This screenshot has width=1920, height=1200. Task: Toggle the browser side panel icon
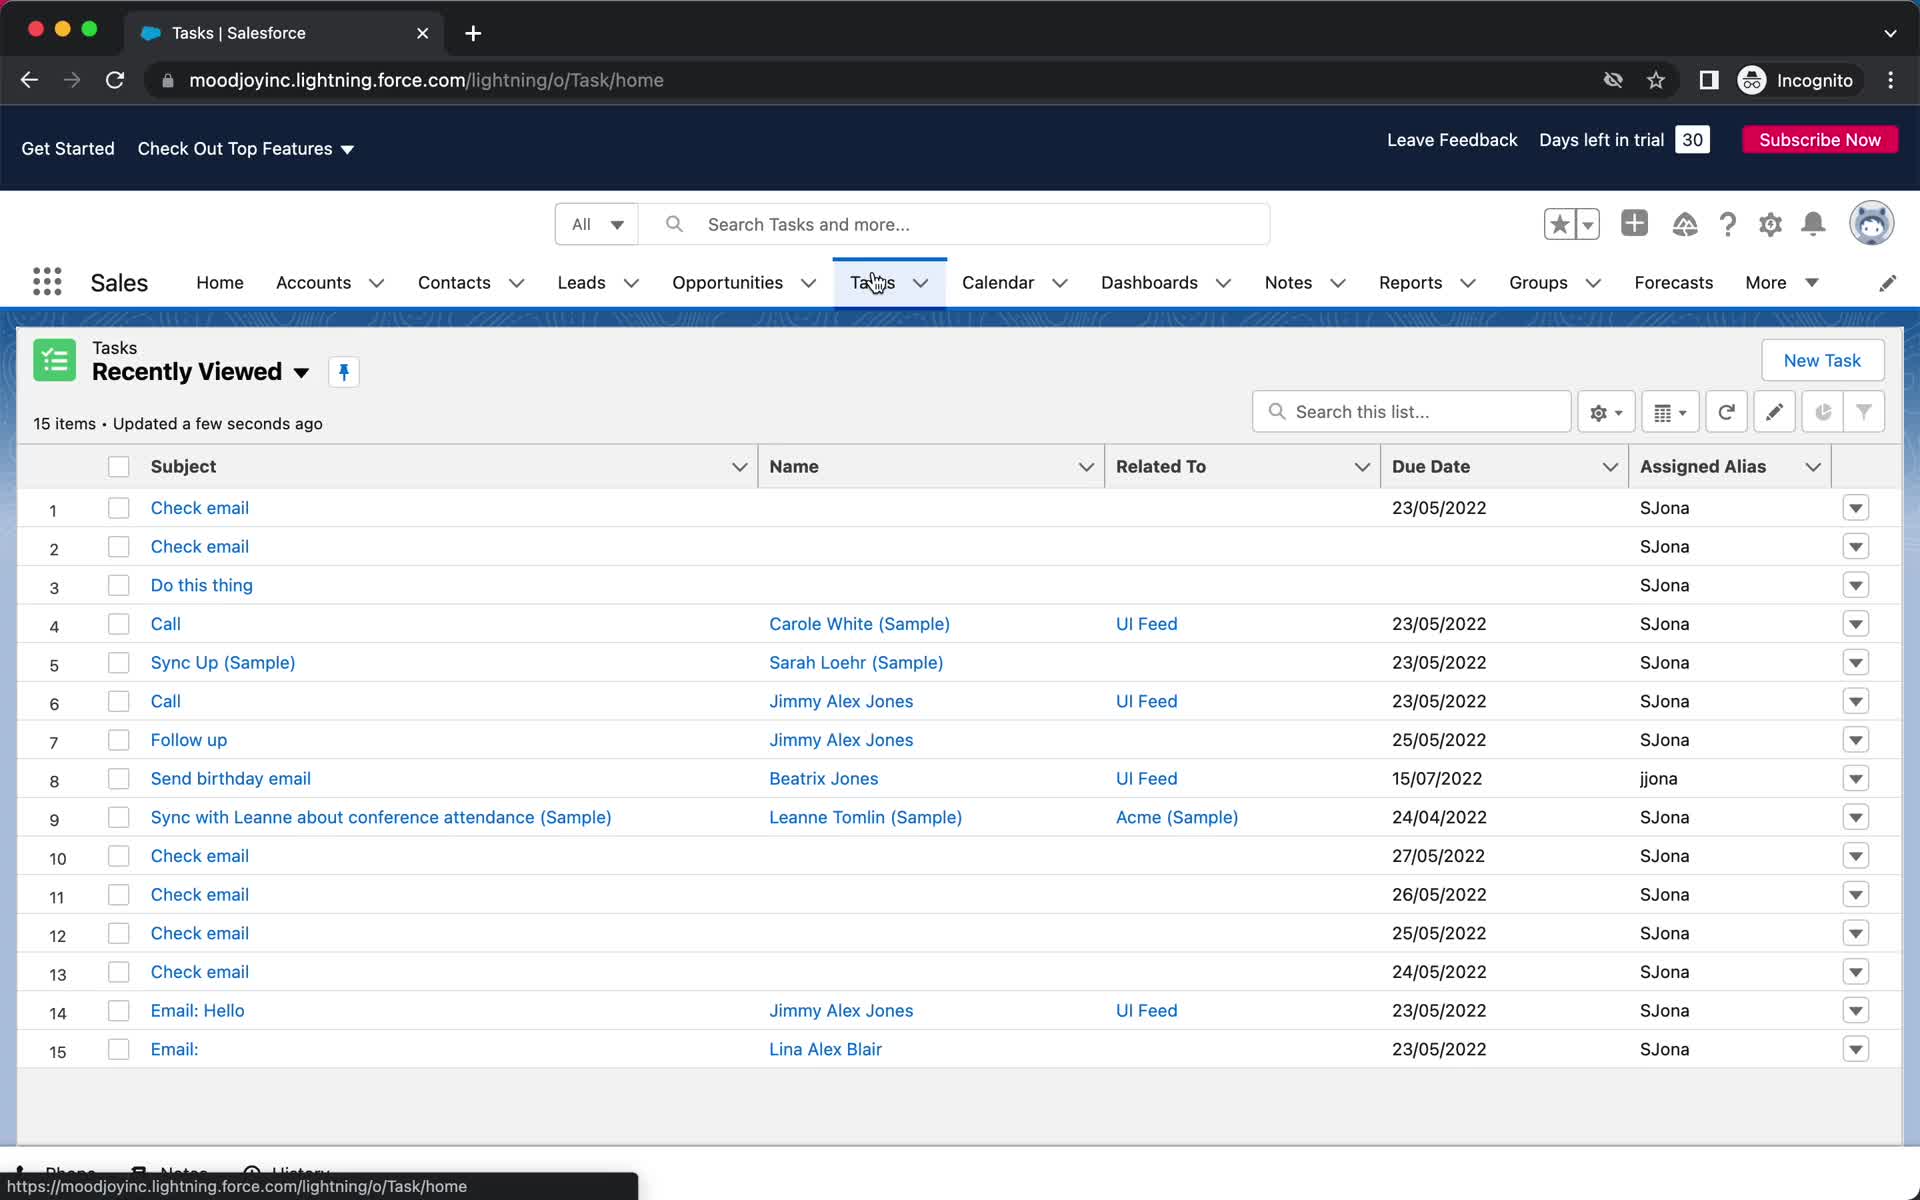point(1709,80)
